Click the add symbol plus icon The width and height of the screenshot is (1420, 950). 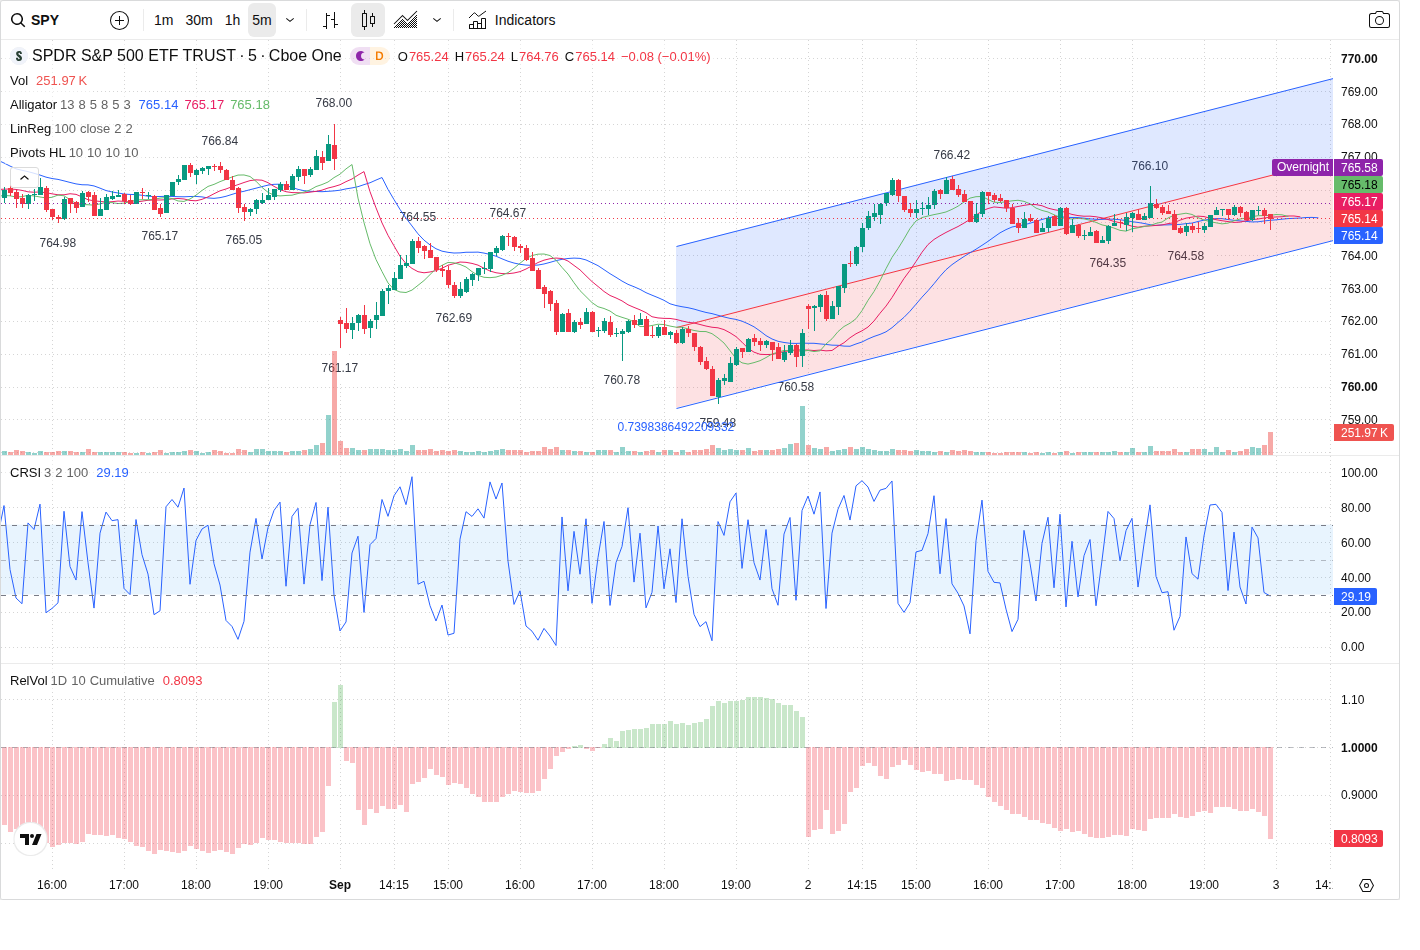coord(119,20)
